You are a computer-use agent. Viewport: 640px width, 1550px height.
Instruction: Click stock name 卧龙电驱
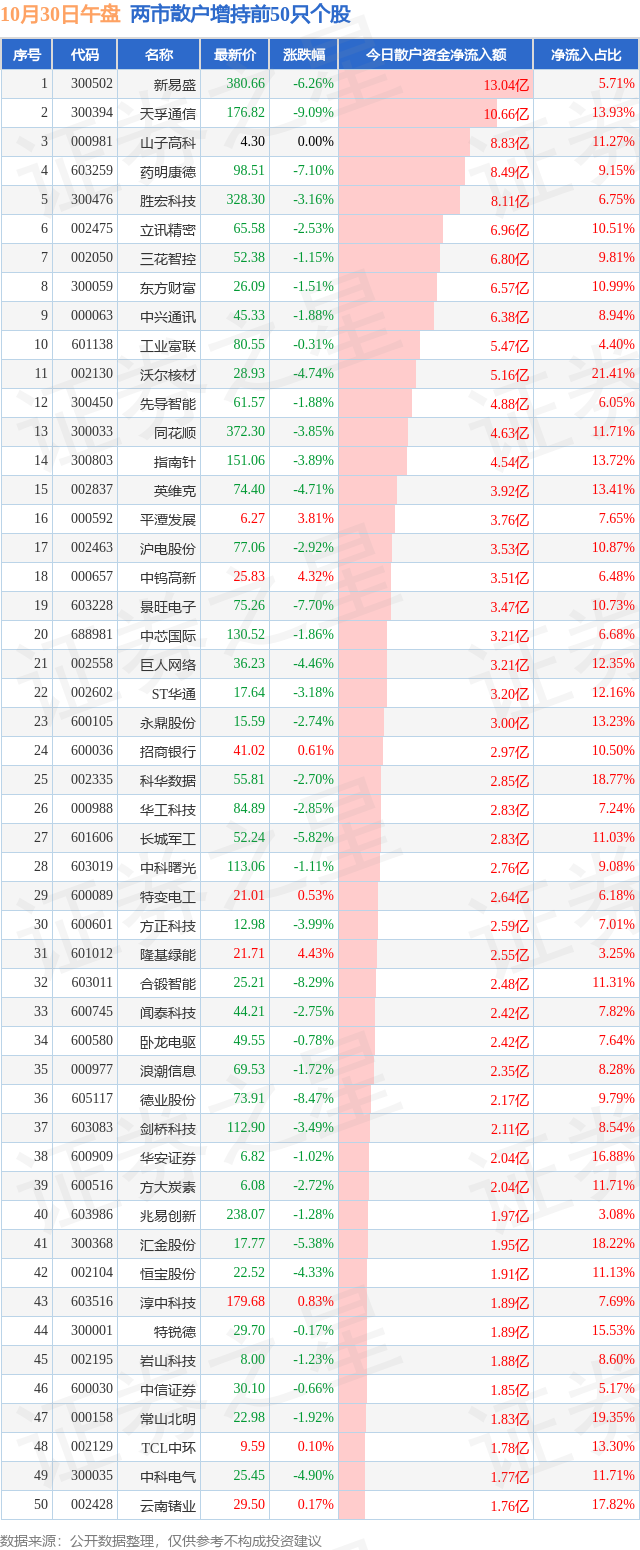168,1042
